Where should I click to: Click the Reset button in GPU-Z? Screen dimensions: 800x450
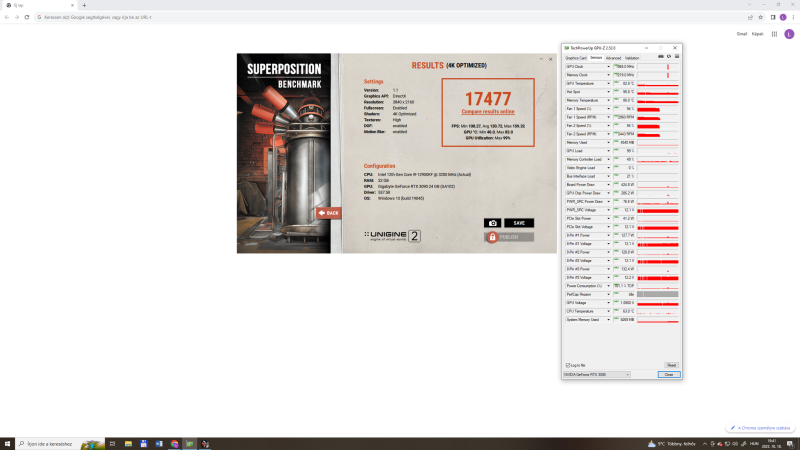671,365
